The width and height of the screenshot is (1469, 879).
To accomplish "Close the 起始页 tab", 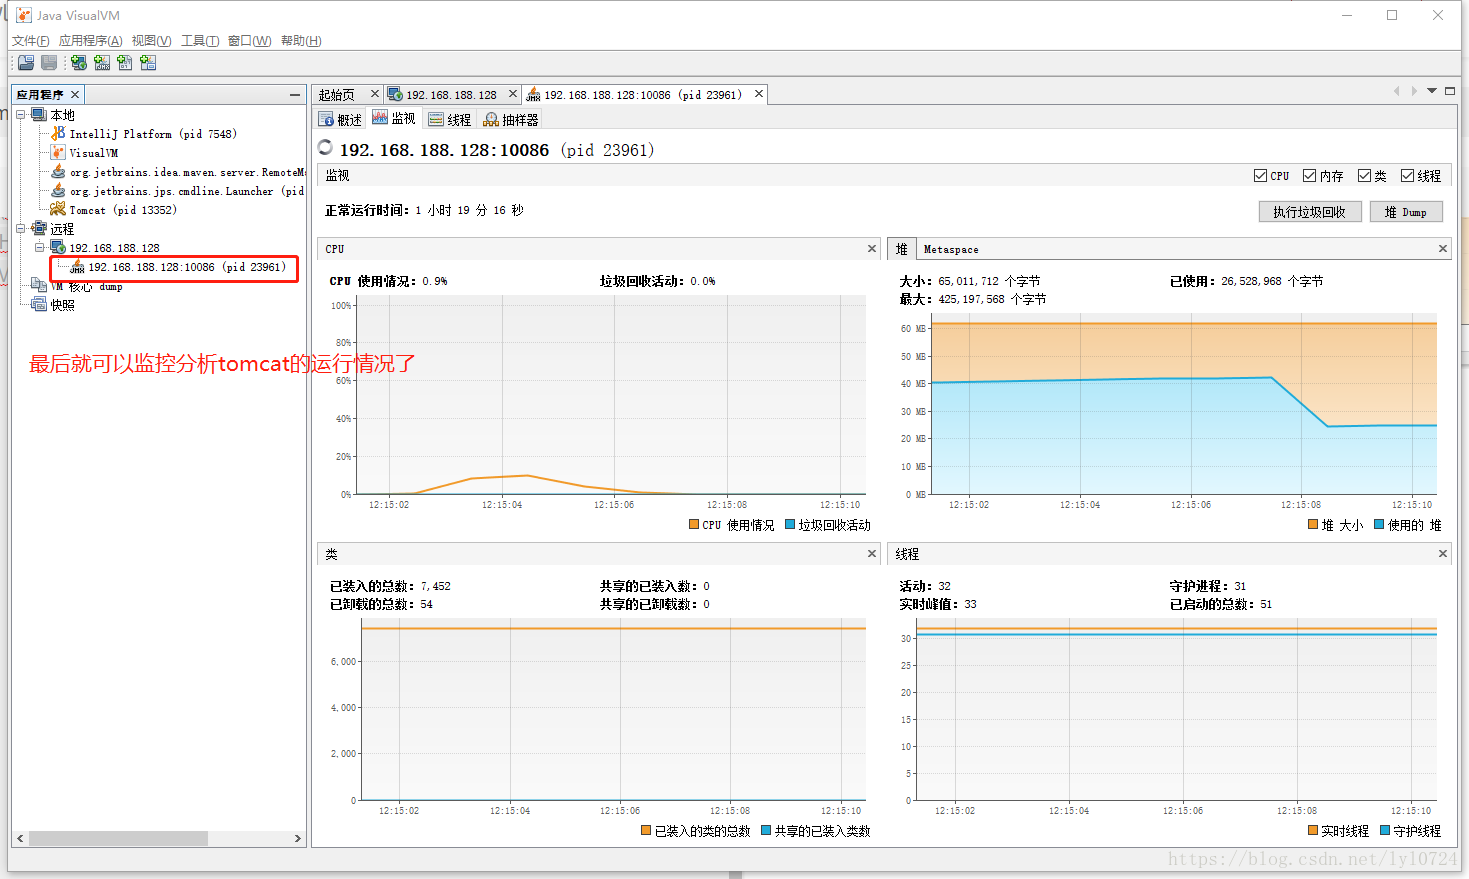I will 375,94.
